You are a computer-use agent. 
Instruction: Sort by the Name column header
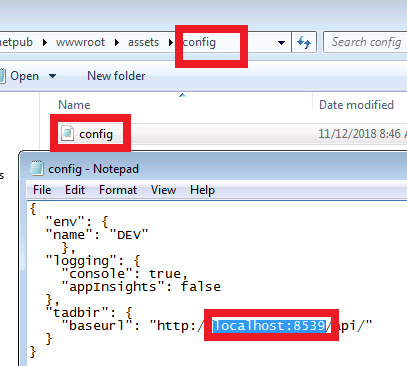[x=74, y=105]
